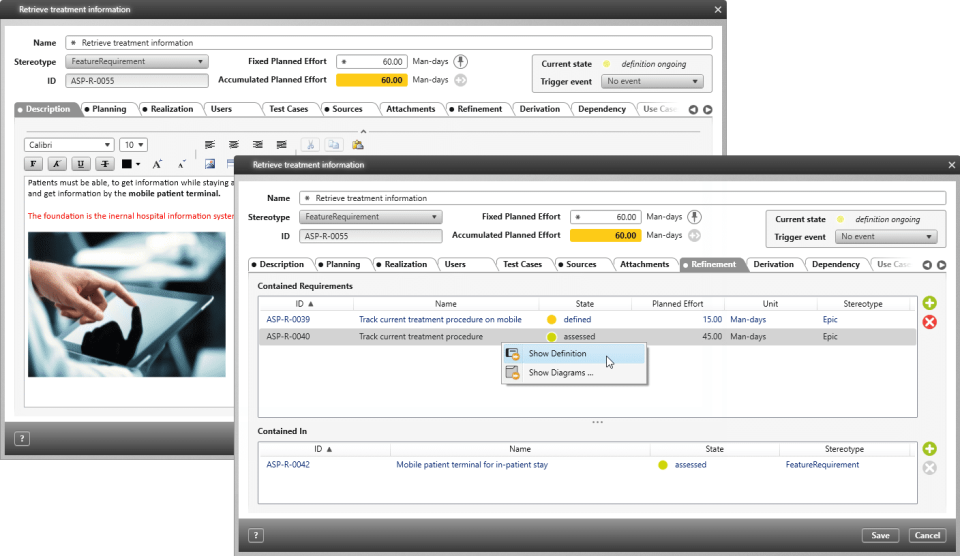
Task: Remove selected contained requirement with red X
Action: point(929,322)
